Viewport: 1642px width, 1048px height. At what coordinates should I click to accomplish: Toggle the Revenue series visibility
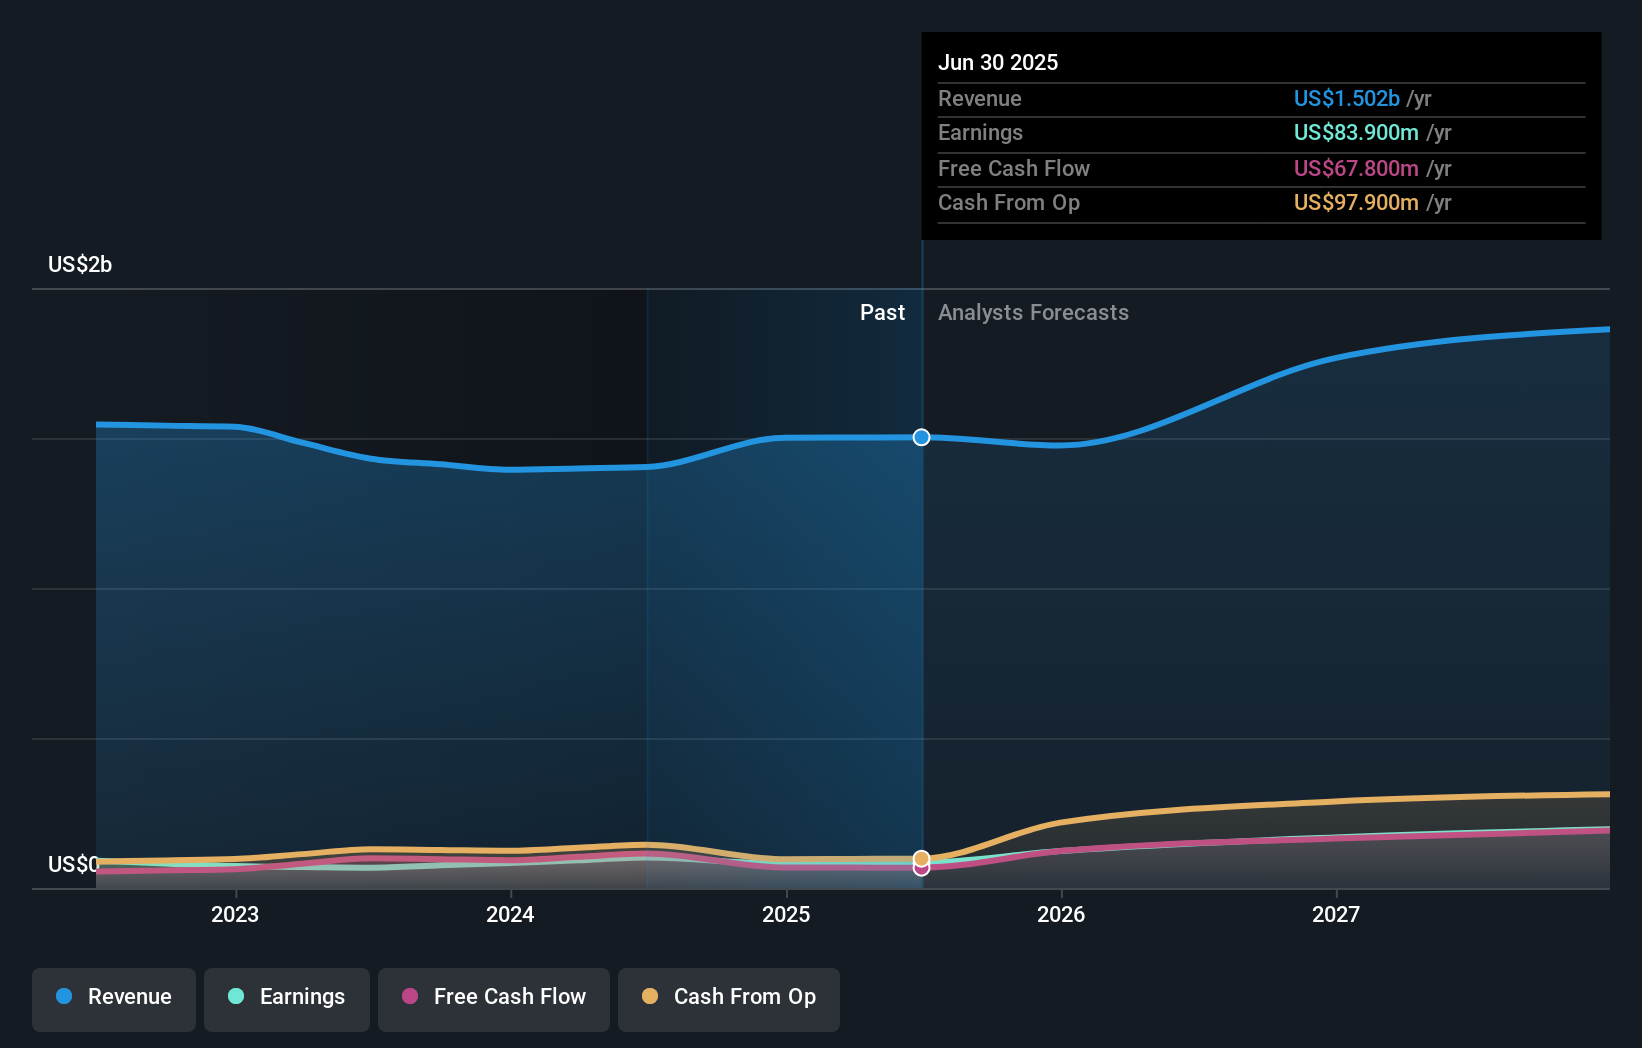(113, 999)
